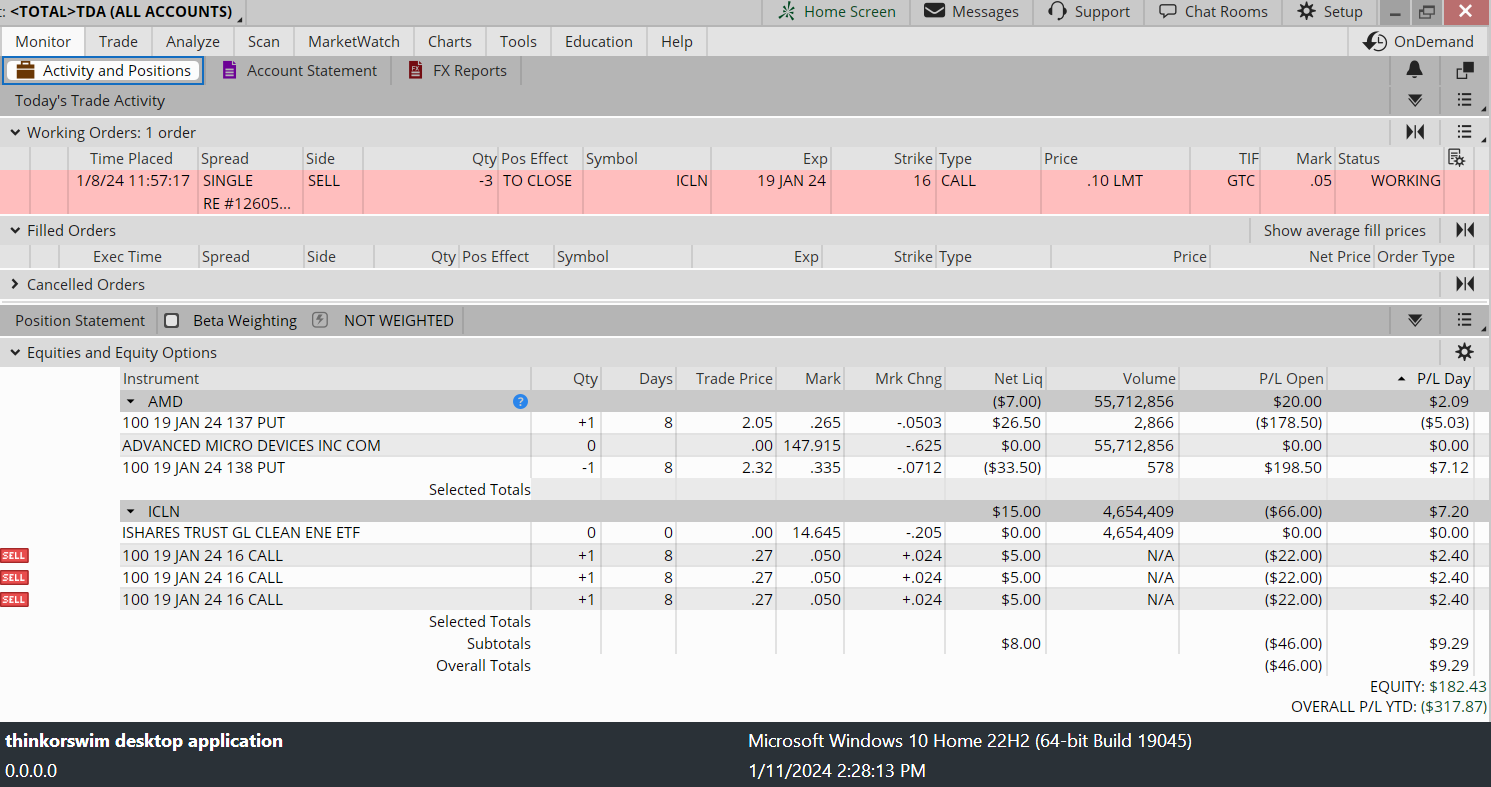Screen dimensions: 1491x787
Task: Select the Monitor tab
Action: click(43, 42)
